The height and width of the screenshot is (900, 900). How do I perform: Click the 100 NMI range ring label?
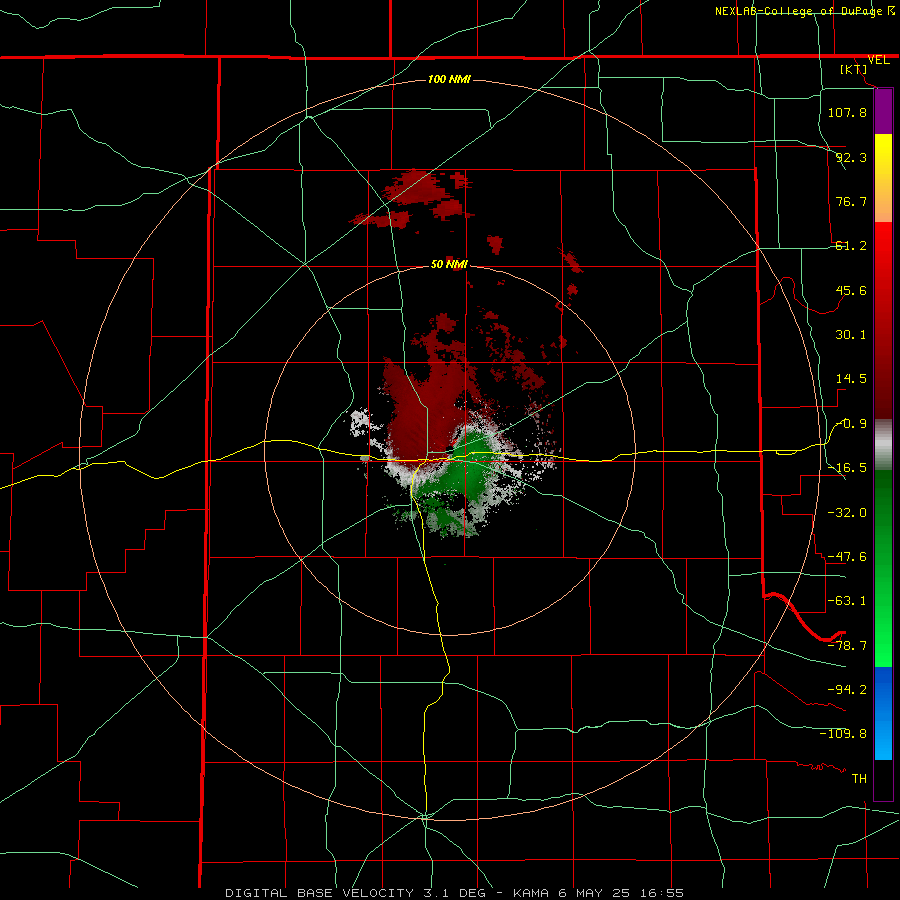449,79
